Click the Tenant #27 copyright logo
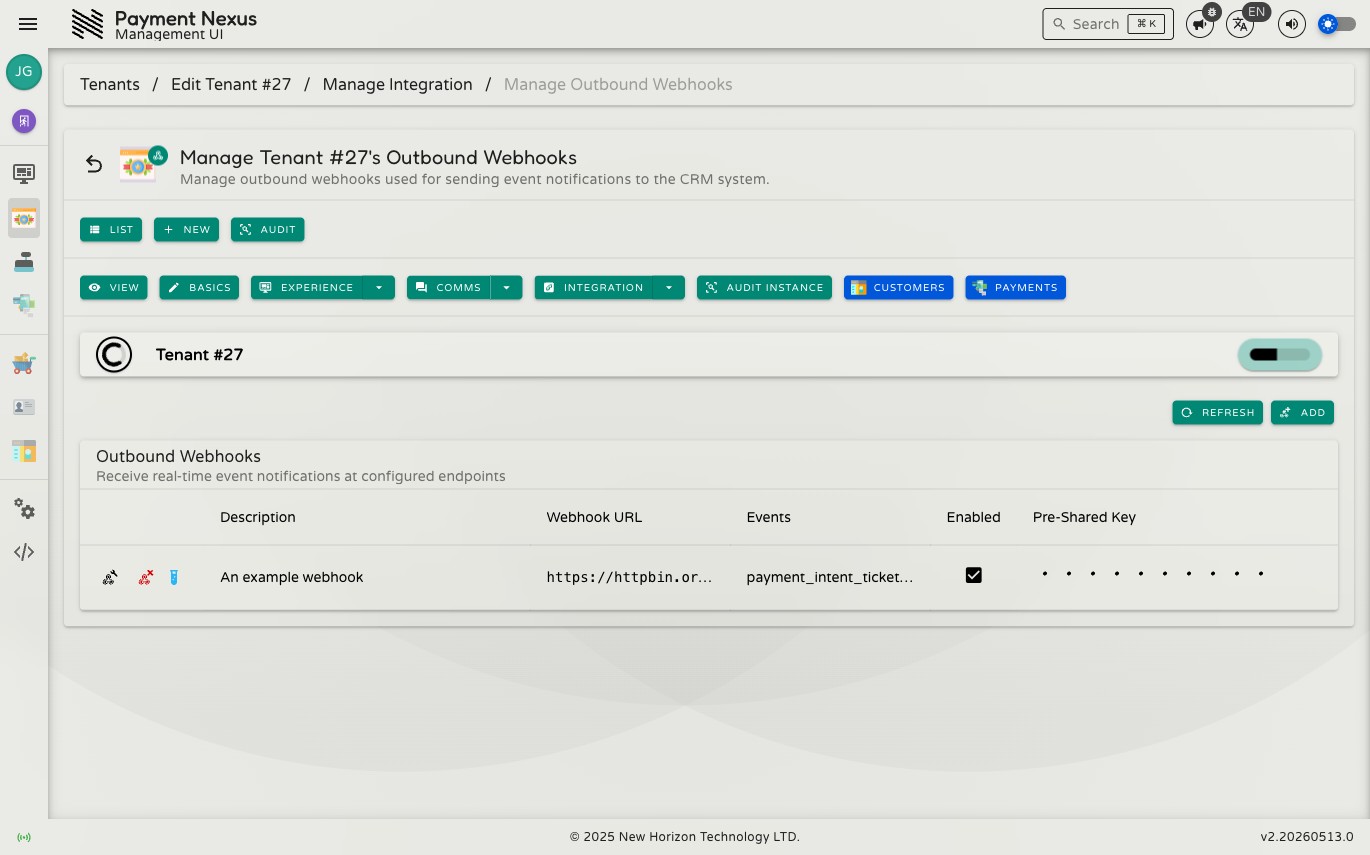 [114, 355]
